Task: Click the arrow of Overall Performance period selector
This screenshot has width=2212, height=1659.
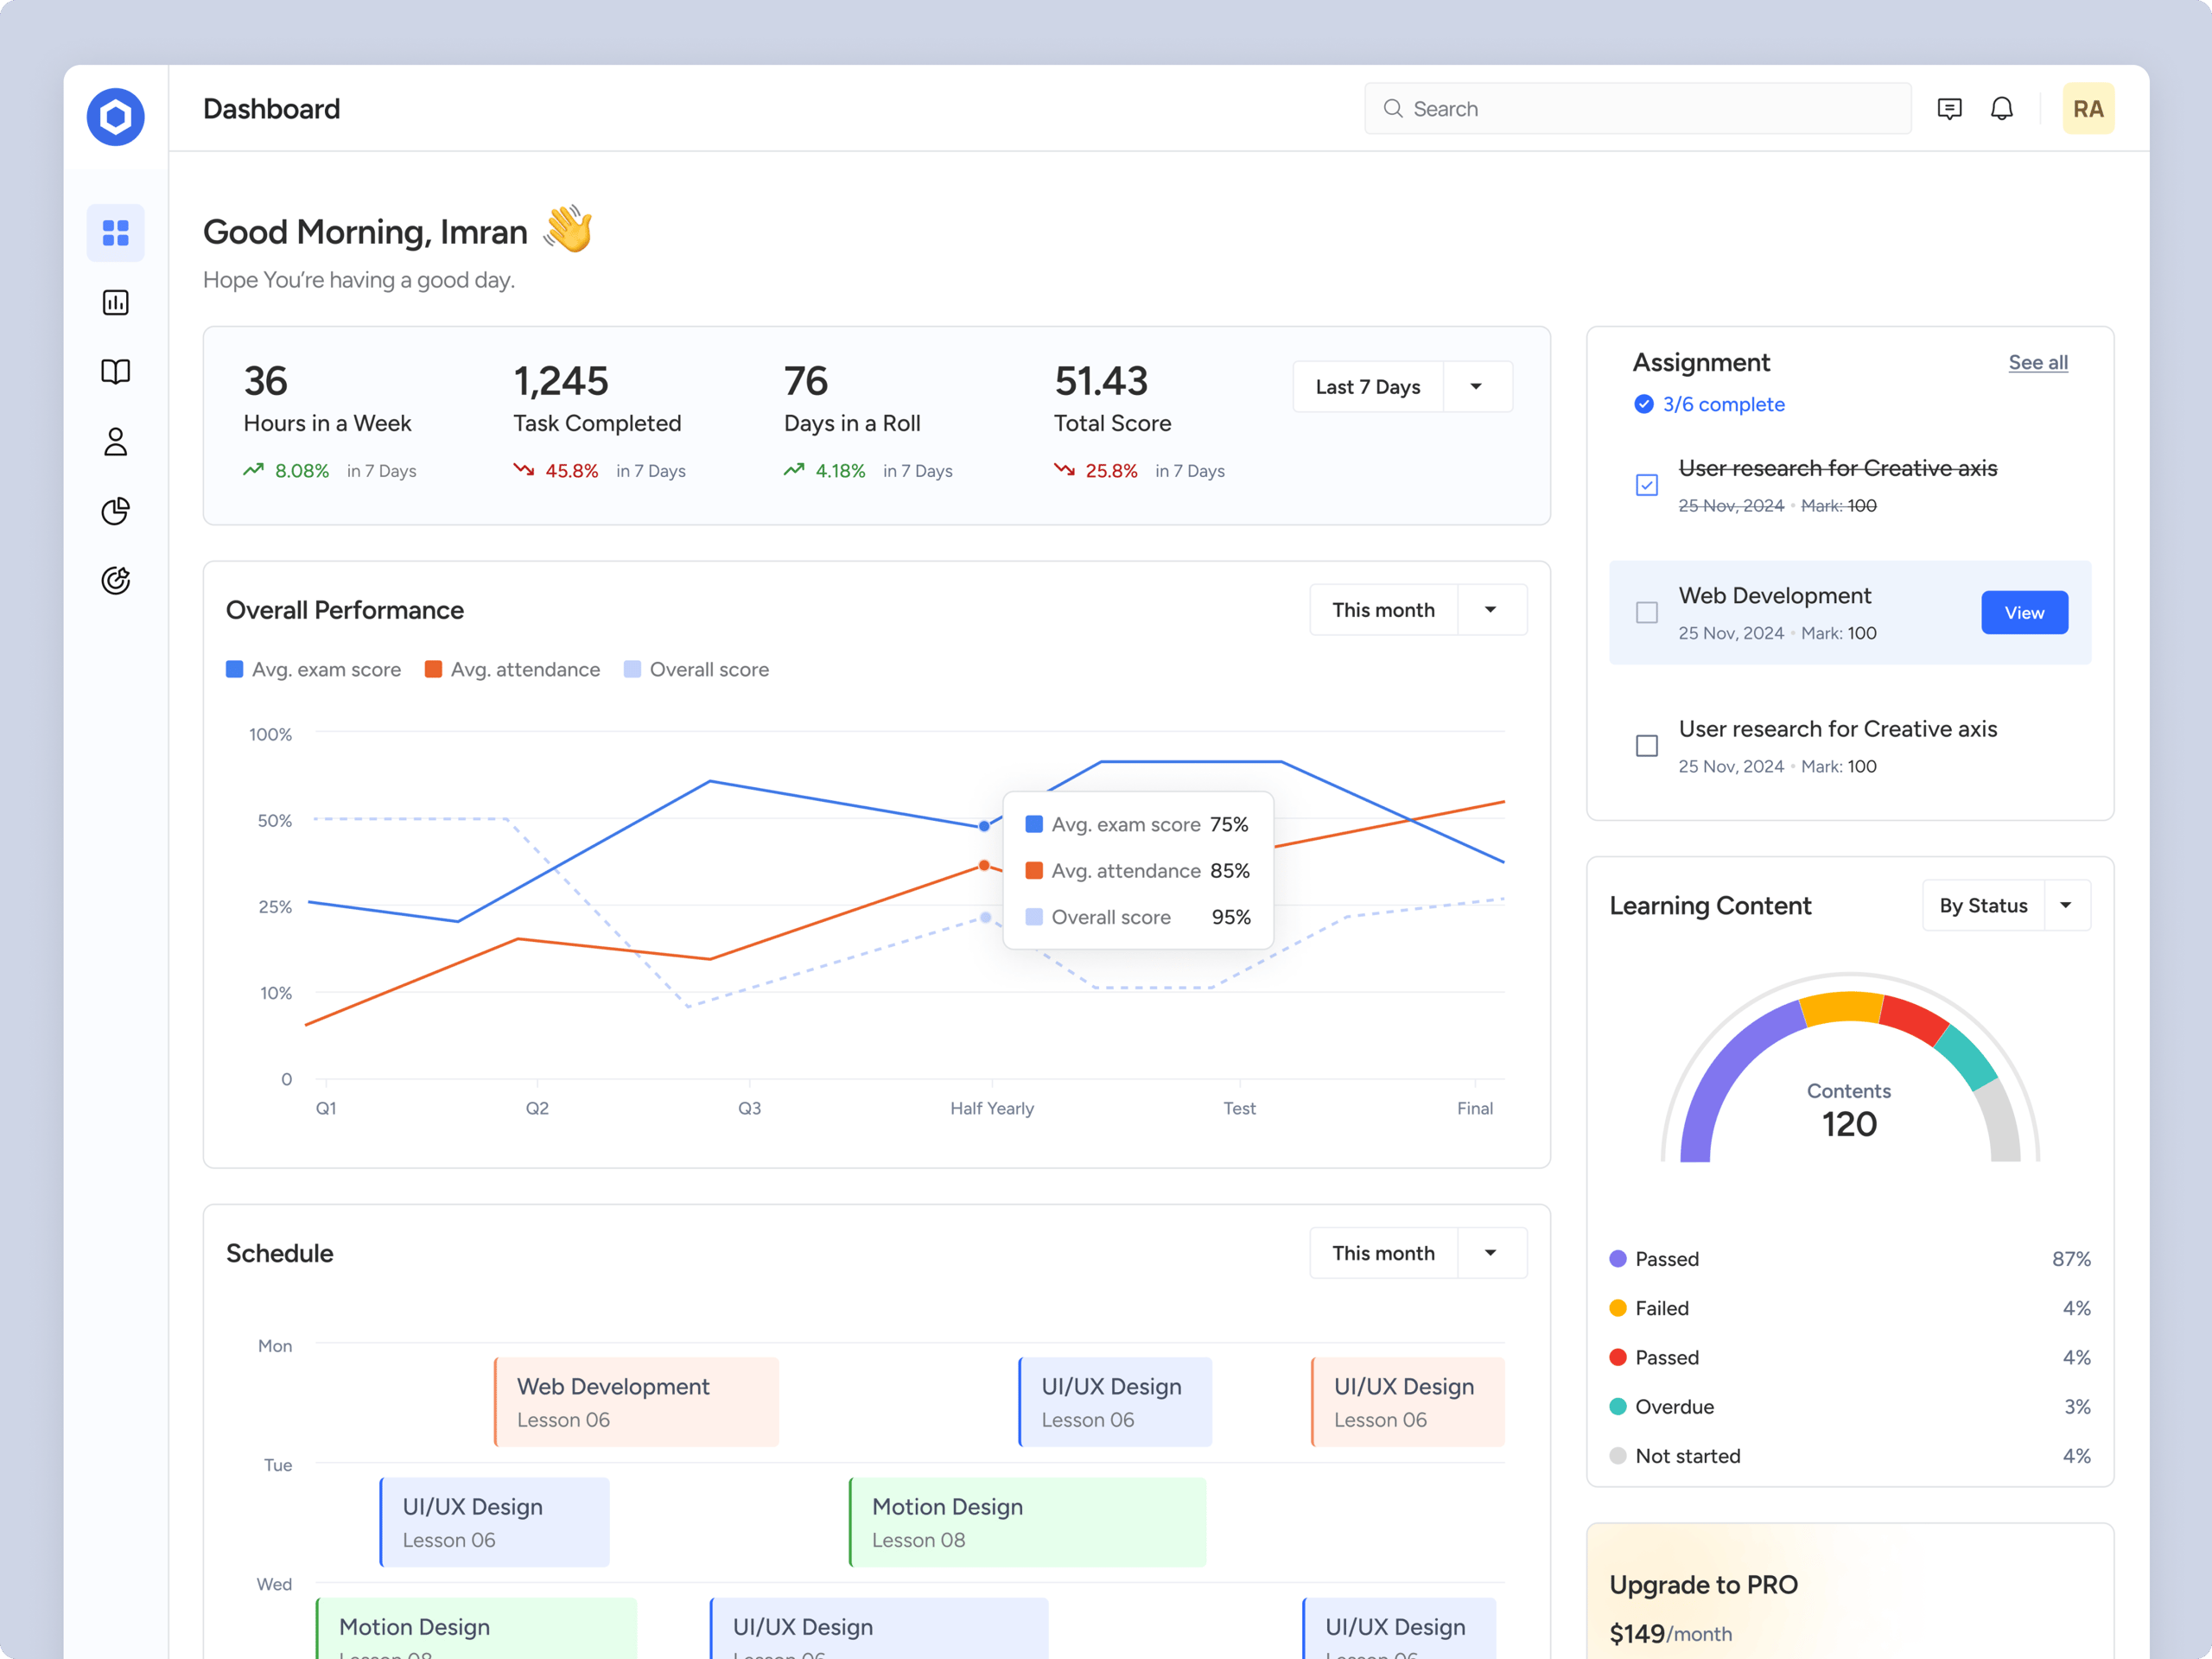Action: click(1491, 610)
